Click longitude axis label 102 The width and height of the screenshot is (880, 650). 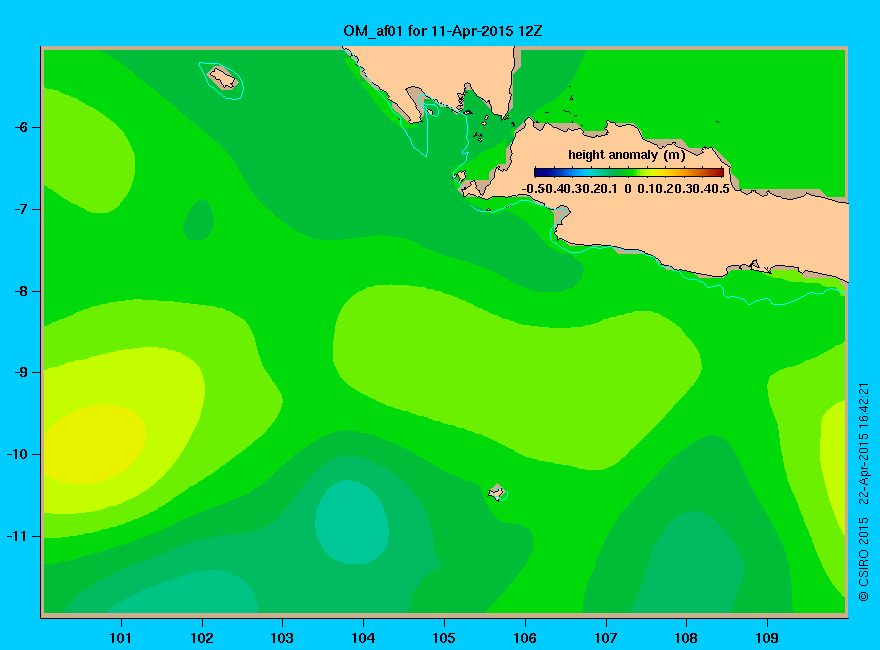click(201, 638)
